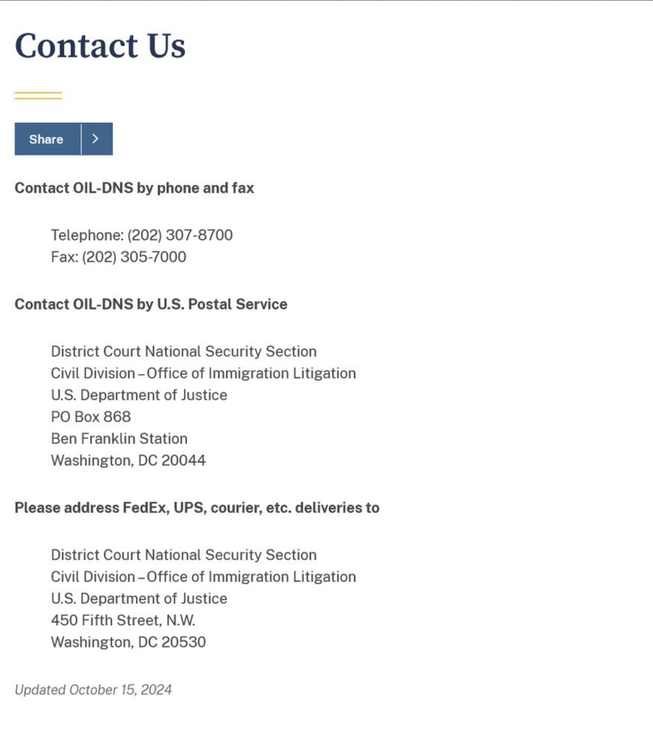
Task: Click U.S. Department of Justice above 450 Fifth Street
Action: 139,599
